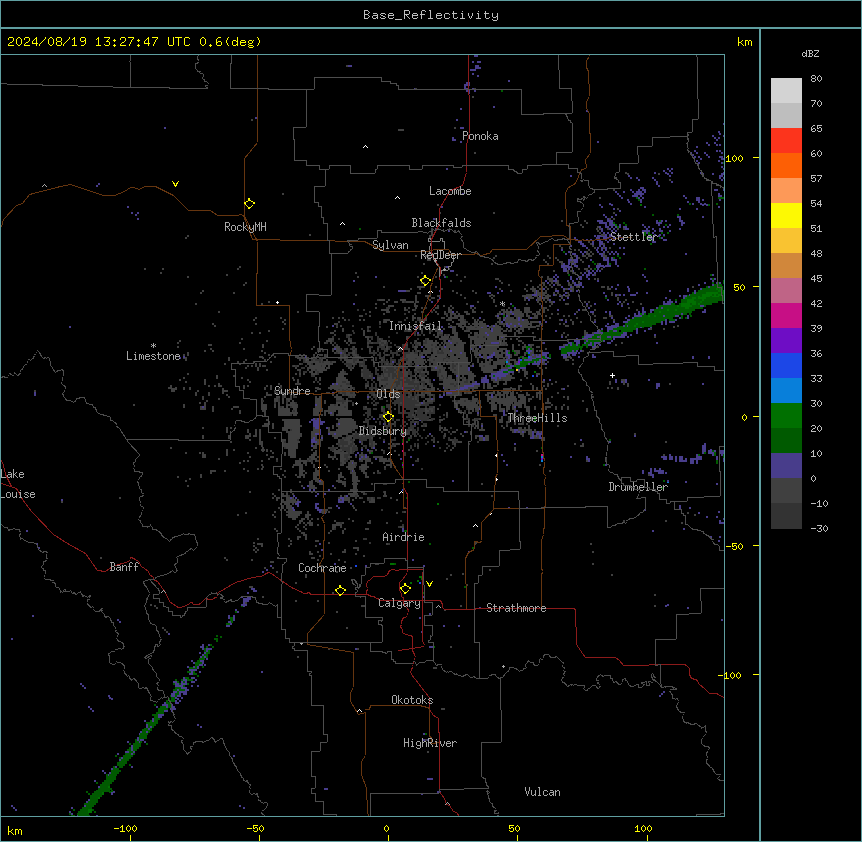Click the white plus marker northwest of Drumheller
862x842 pixels.
612,375
